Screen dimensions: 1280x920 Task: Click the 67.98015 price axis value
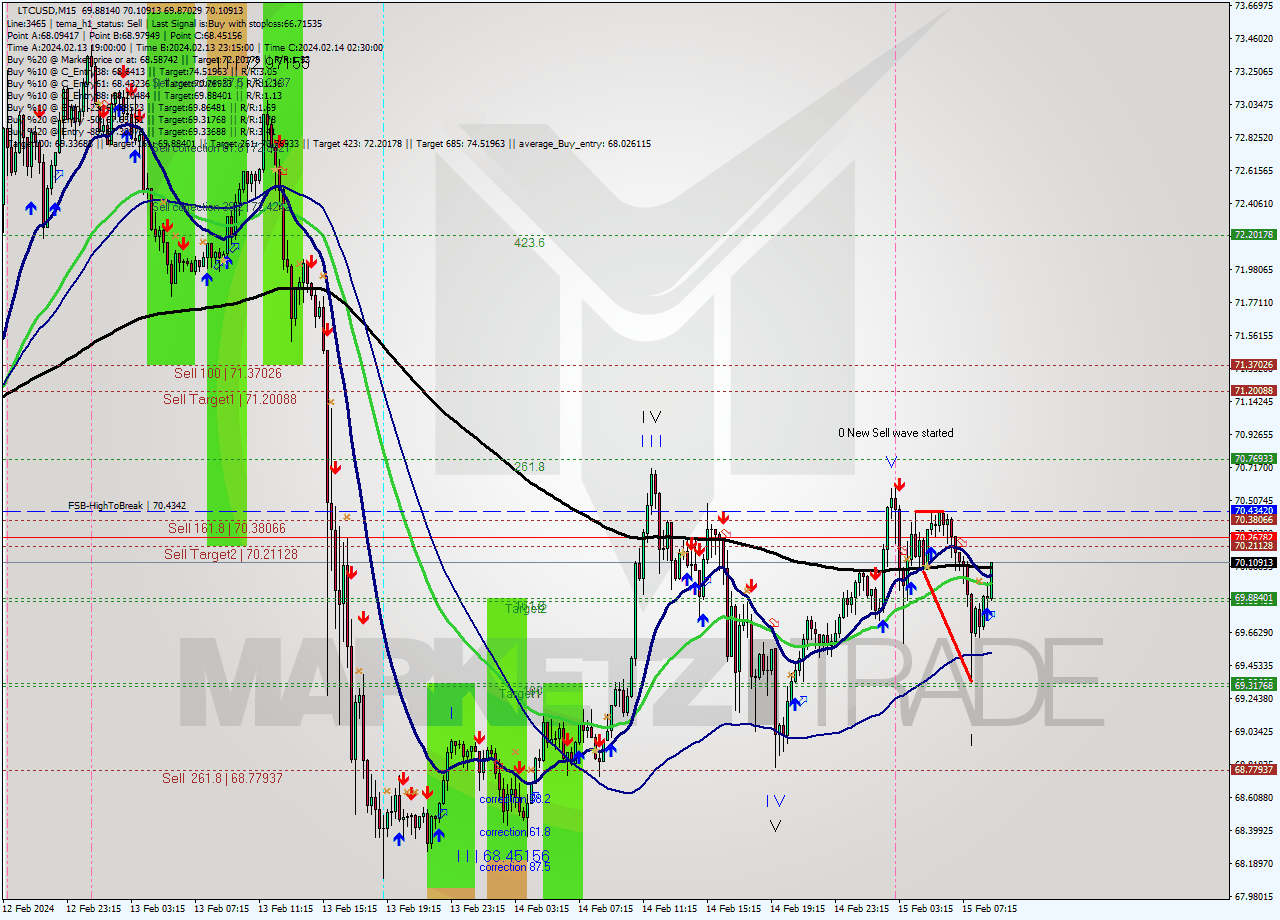[x=1253, y=896]
